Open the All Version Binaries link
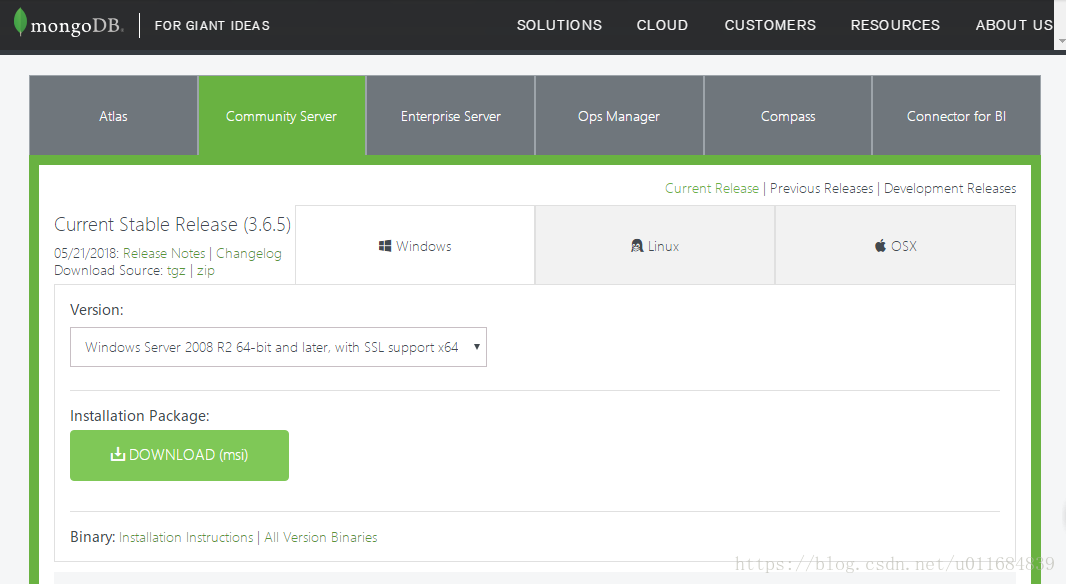 [321, 537]
